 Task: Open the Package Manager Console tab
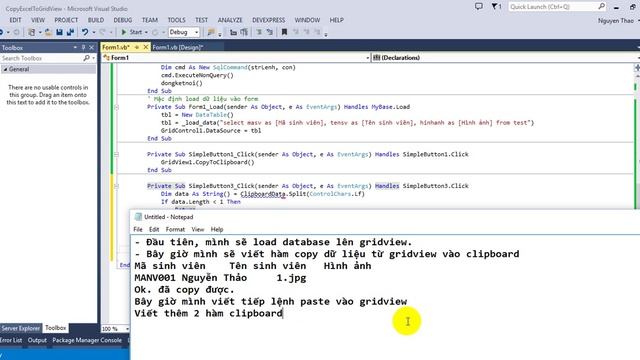pyautogui.click(x=87, y=340)
